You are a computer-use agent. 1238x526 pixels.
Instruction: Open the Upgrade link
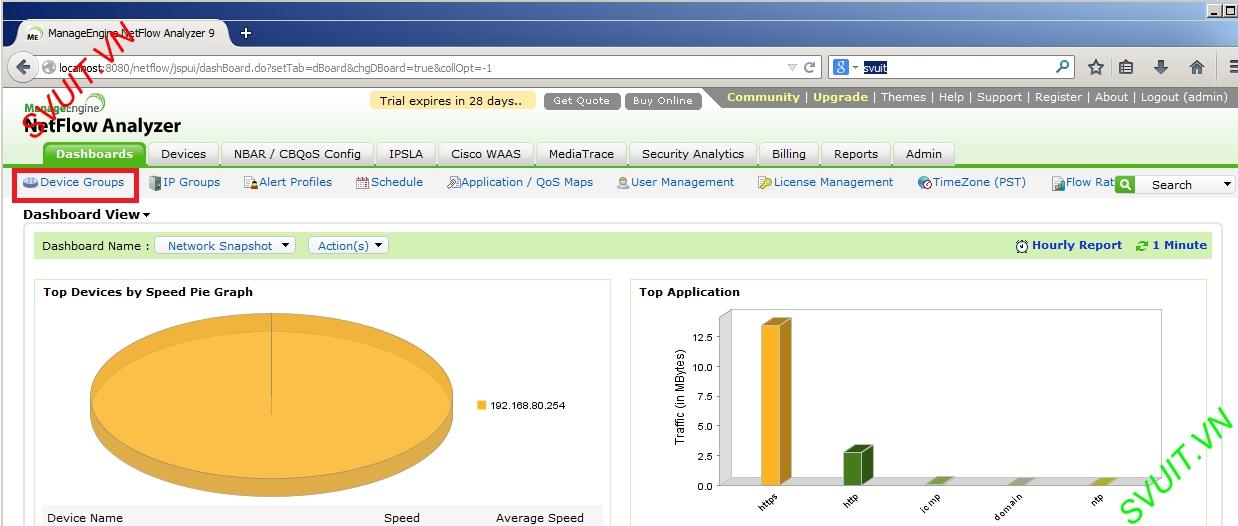[840, 97]
